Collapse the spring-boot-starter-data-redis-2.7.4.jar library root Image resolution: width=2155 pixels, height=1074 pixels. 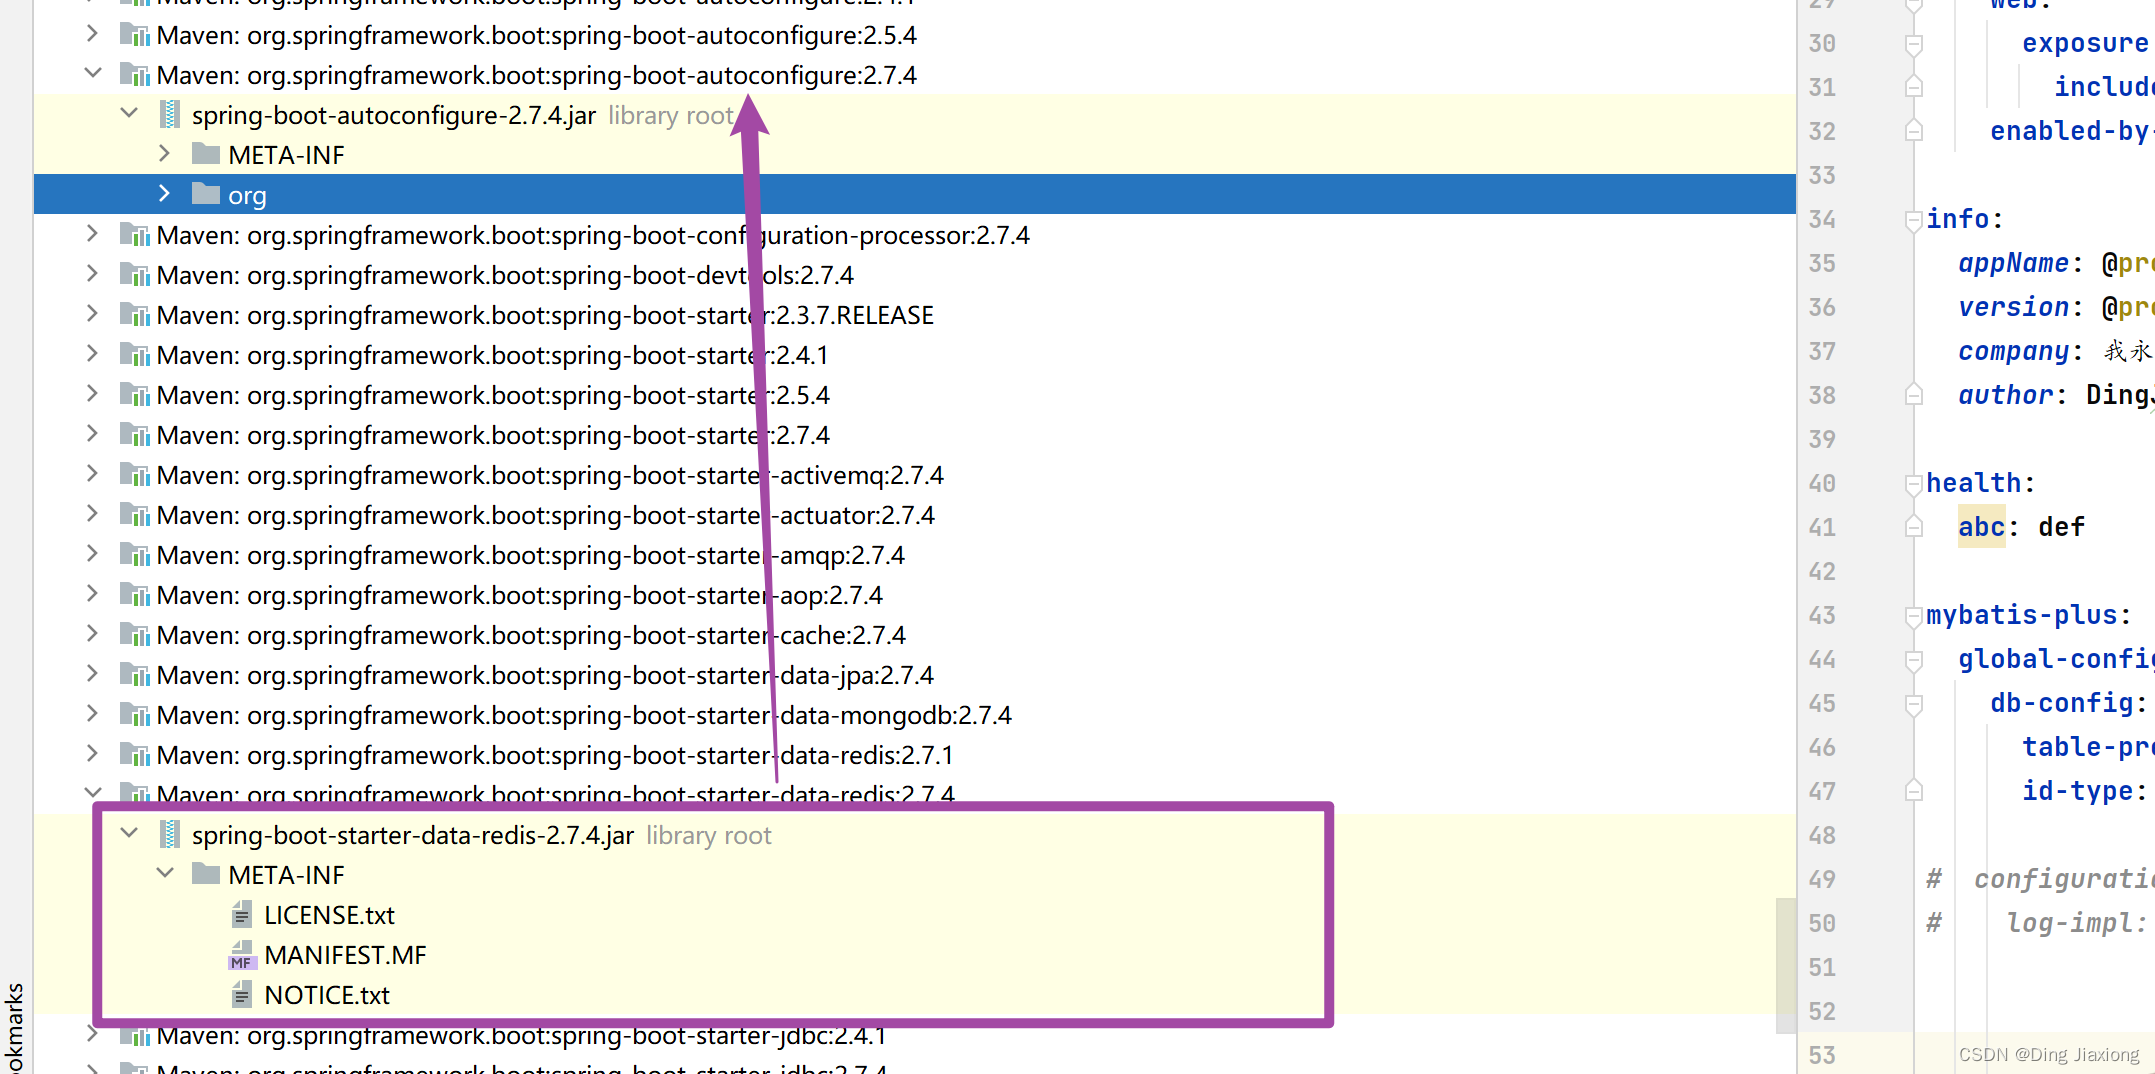[x=129, y=834]
